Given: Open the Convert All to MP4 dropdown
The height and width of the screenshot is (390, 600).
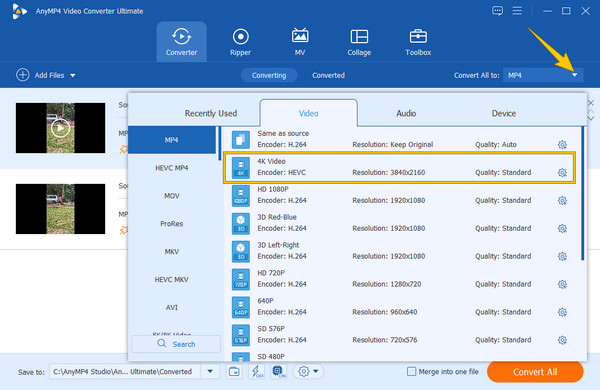Looking at the screenshot, I should pyautogui.click(x=543, y=75).
